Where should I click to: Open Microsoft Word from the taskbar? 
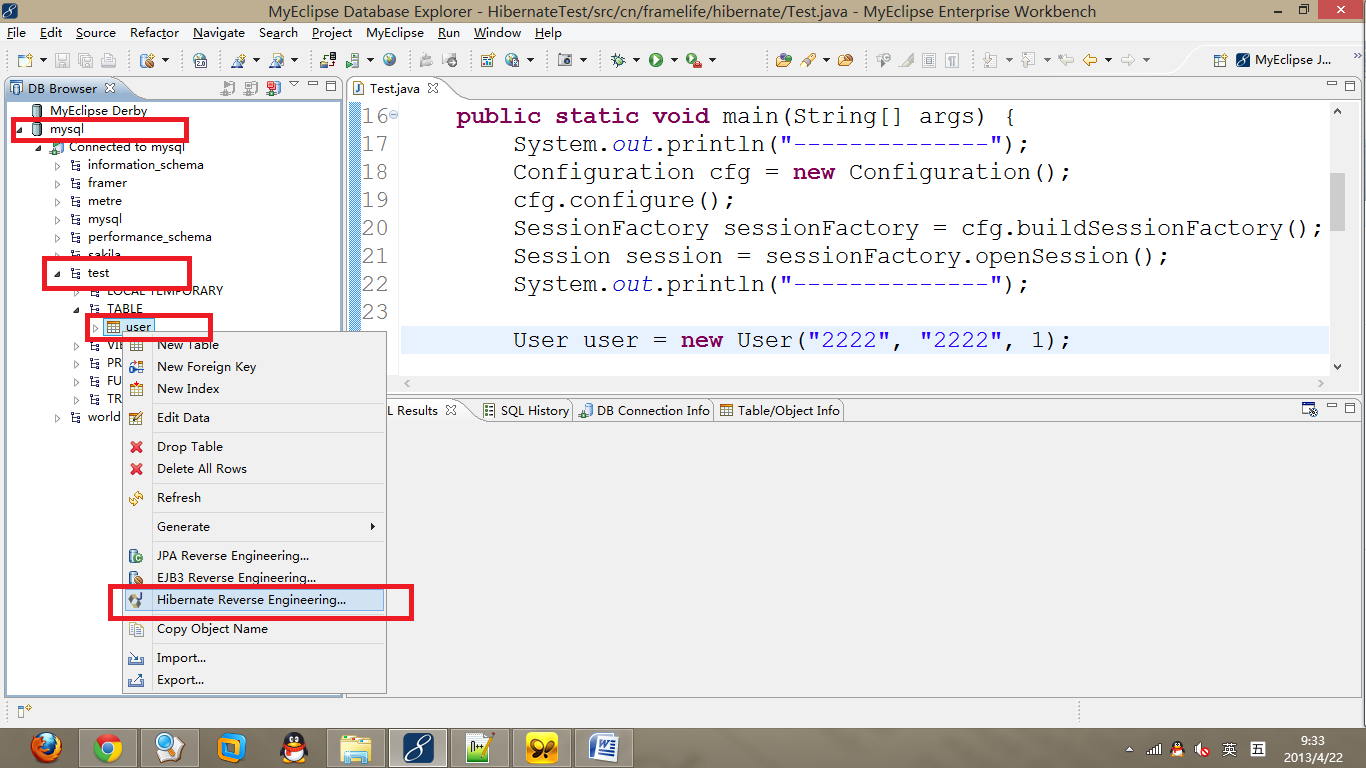tap(604, 747)
